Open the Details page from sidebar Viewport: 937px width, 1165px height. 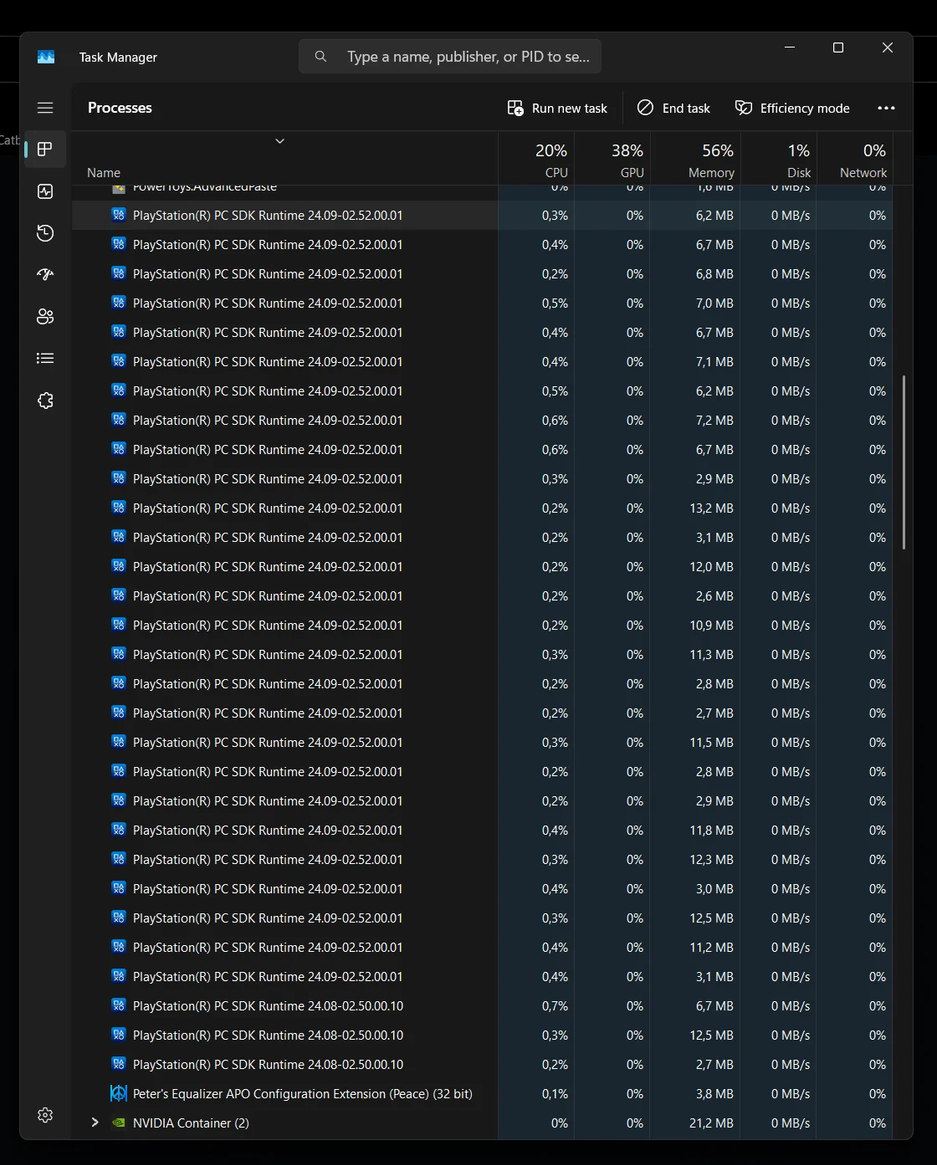(45, 359)
